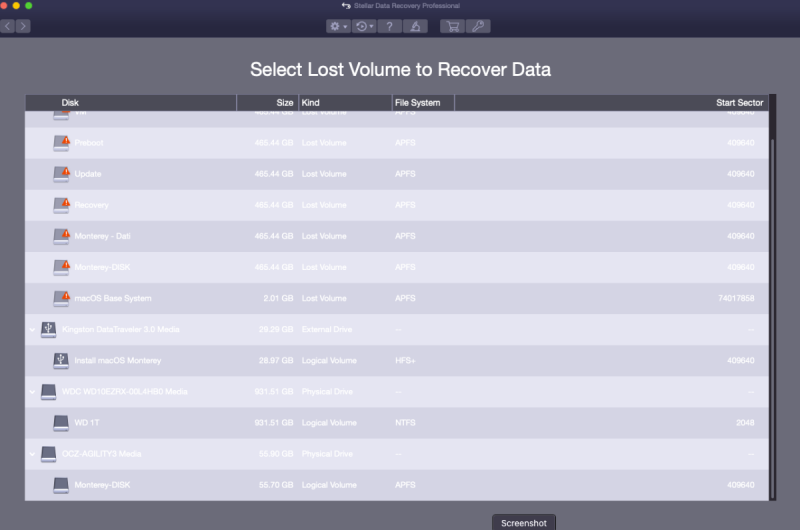800x530 pixels.
Task: Click the macOS Base System drive icon
Action: pos(62,298)
